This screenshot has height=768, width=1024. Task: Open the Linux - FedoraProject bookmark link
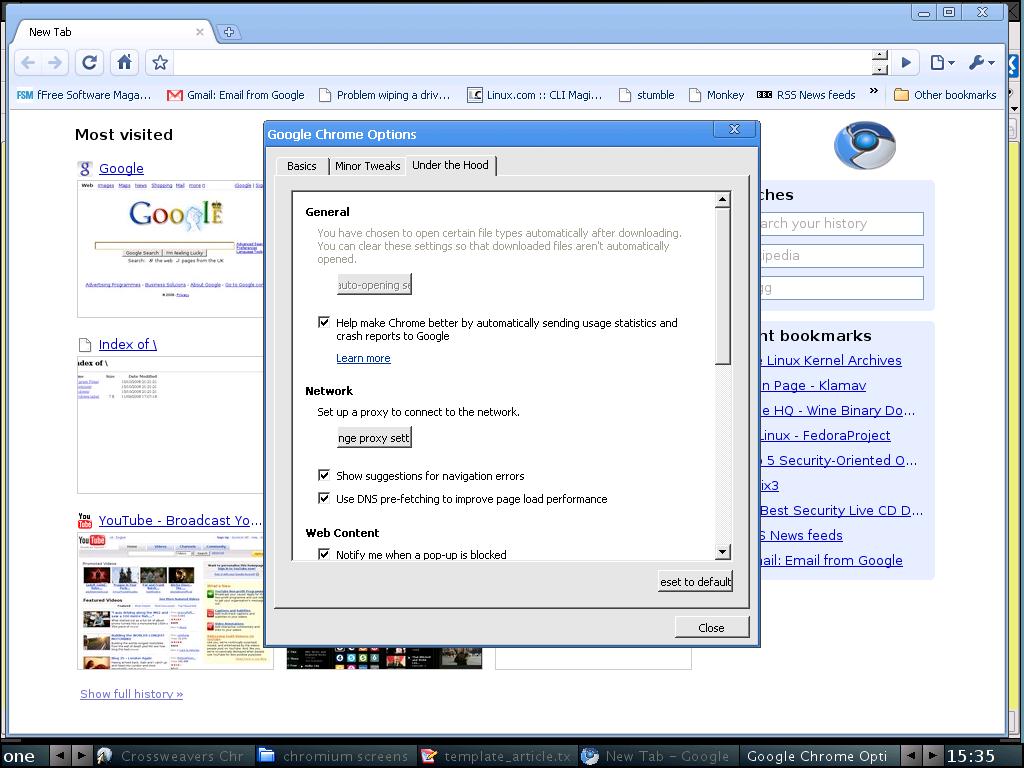tap(825, 436)
